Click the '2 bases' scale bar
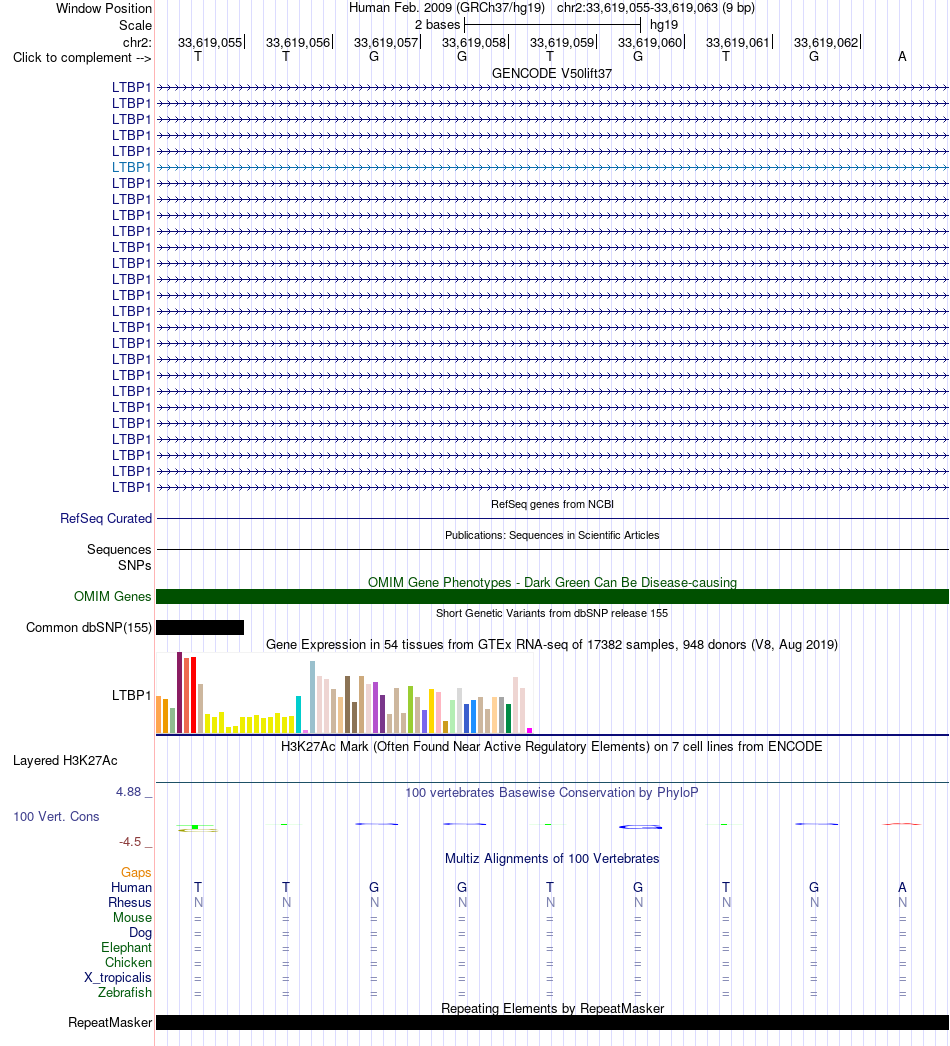 pos(552,25)
